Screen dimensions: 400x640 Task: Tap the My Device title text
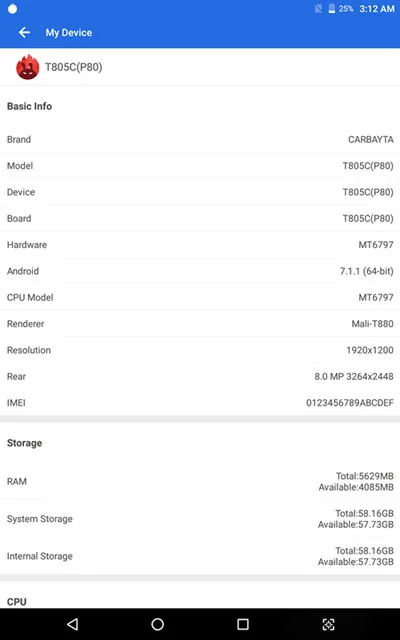point(69,33)
